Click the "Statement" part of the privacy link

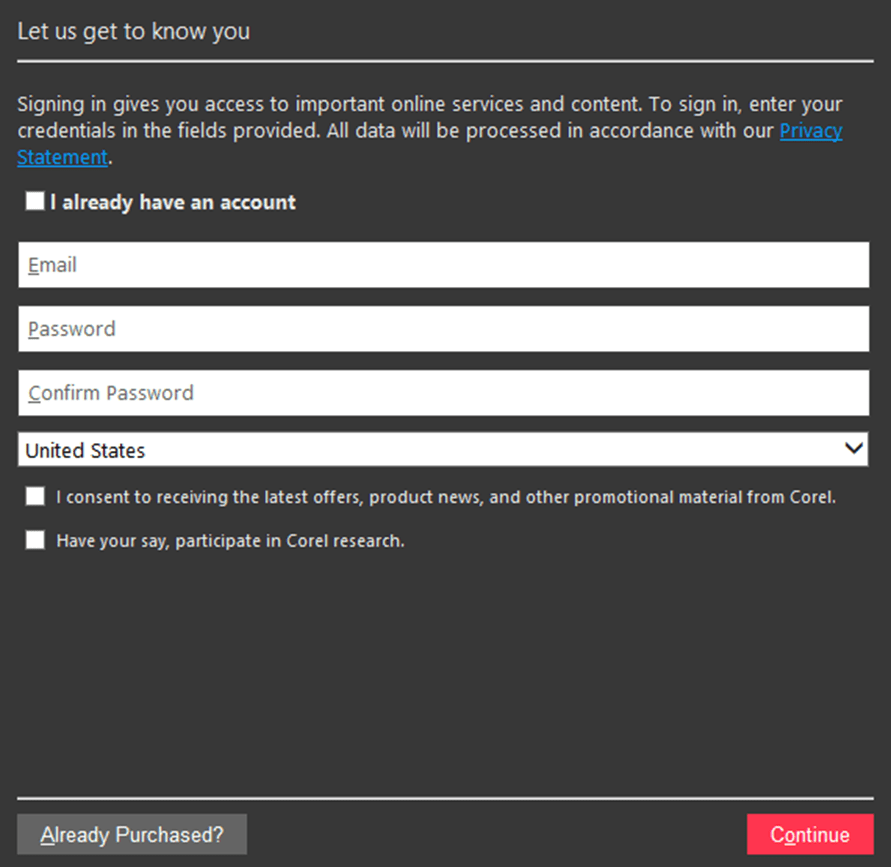point(62,157)
